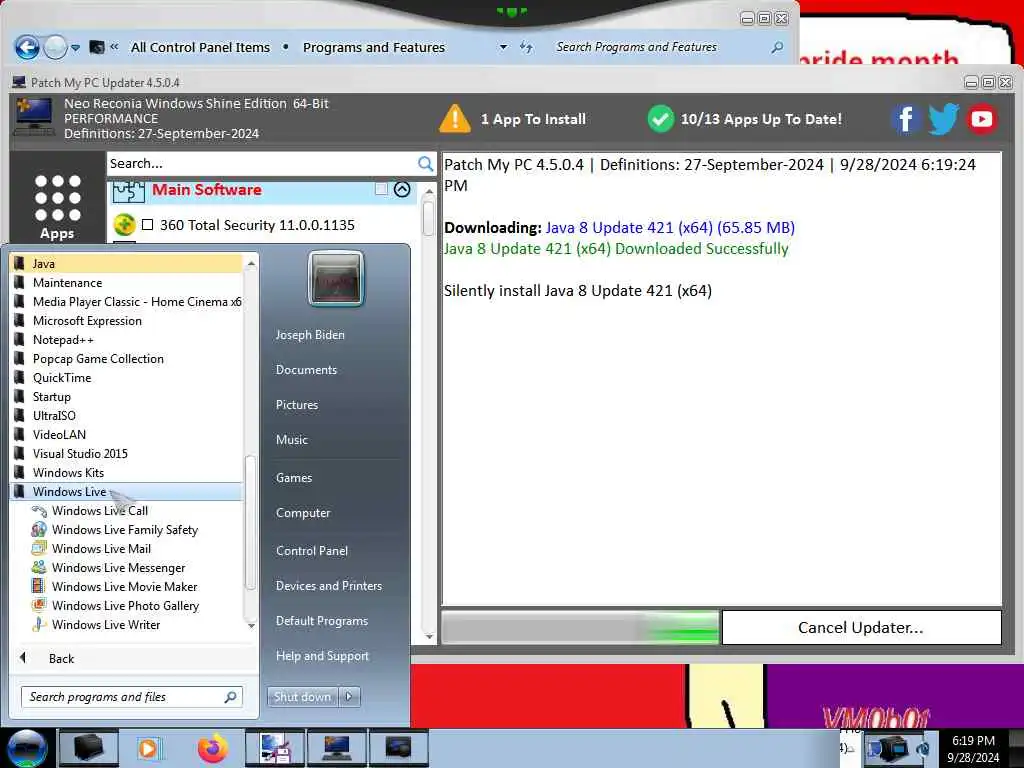Open Devices and Printers
The height and width of the screenshot is (768, 1024).
[328, 586]
